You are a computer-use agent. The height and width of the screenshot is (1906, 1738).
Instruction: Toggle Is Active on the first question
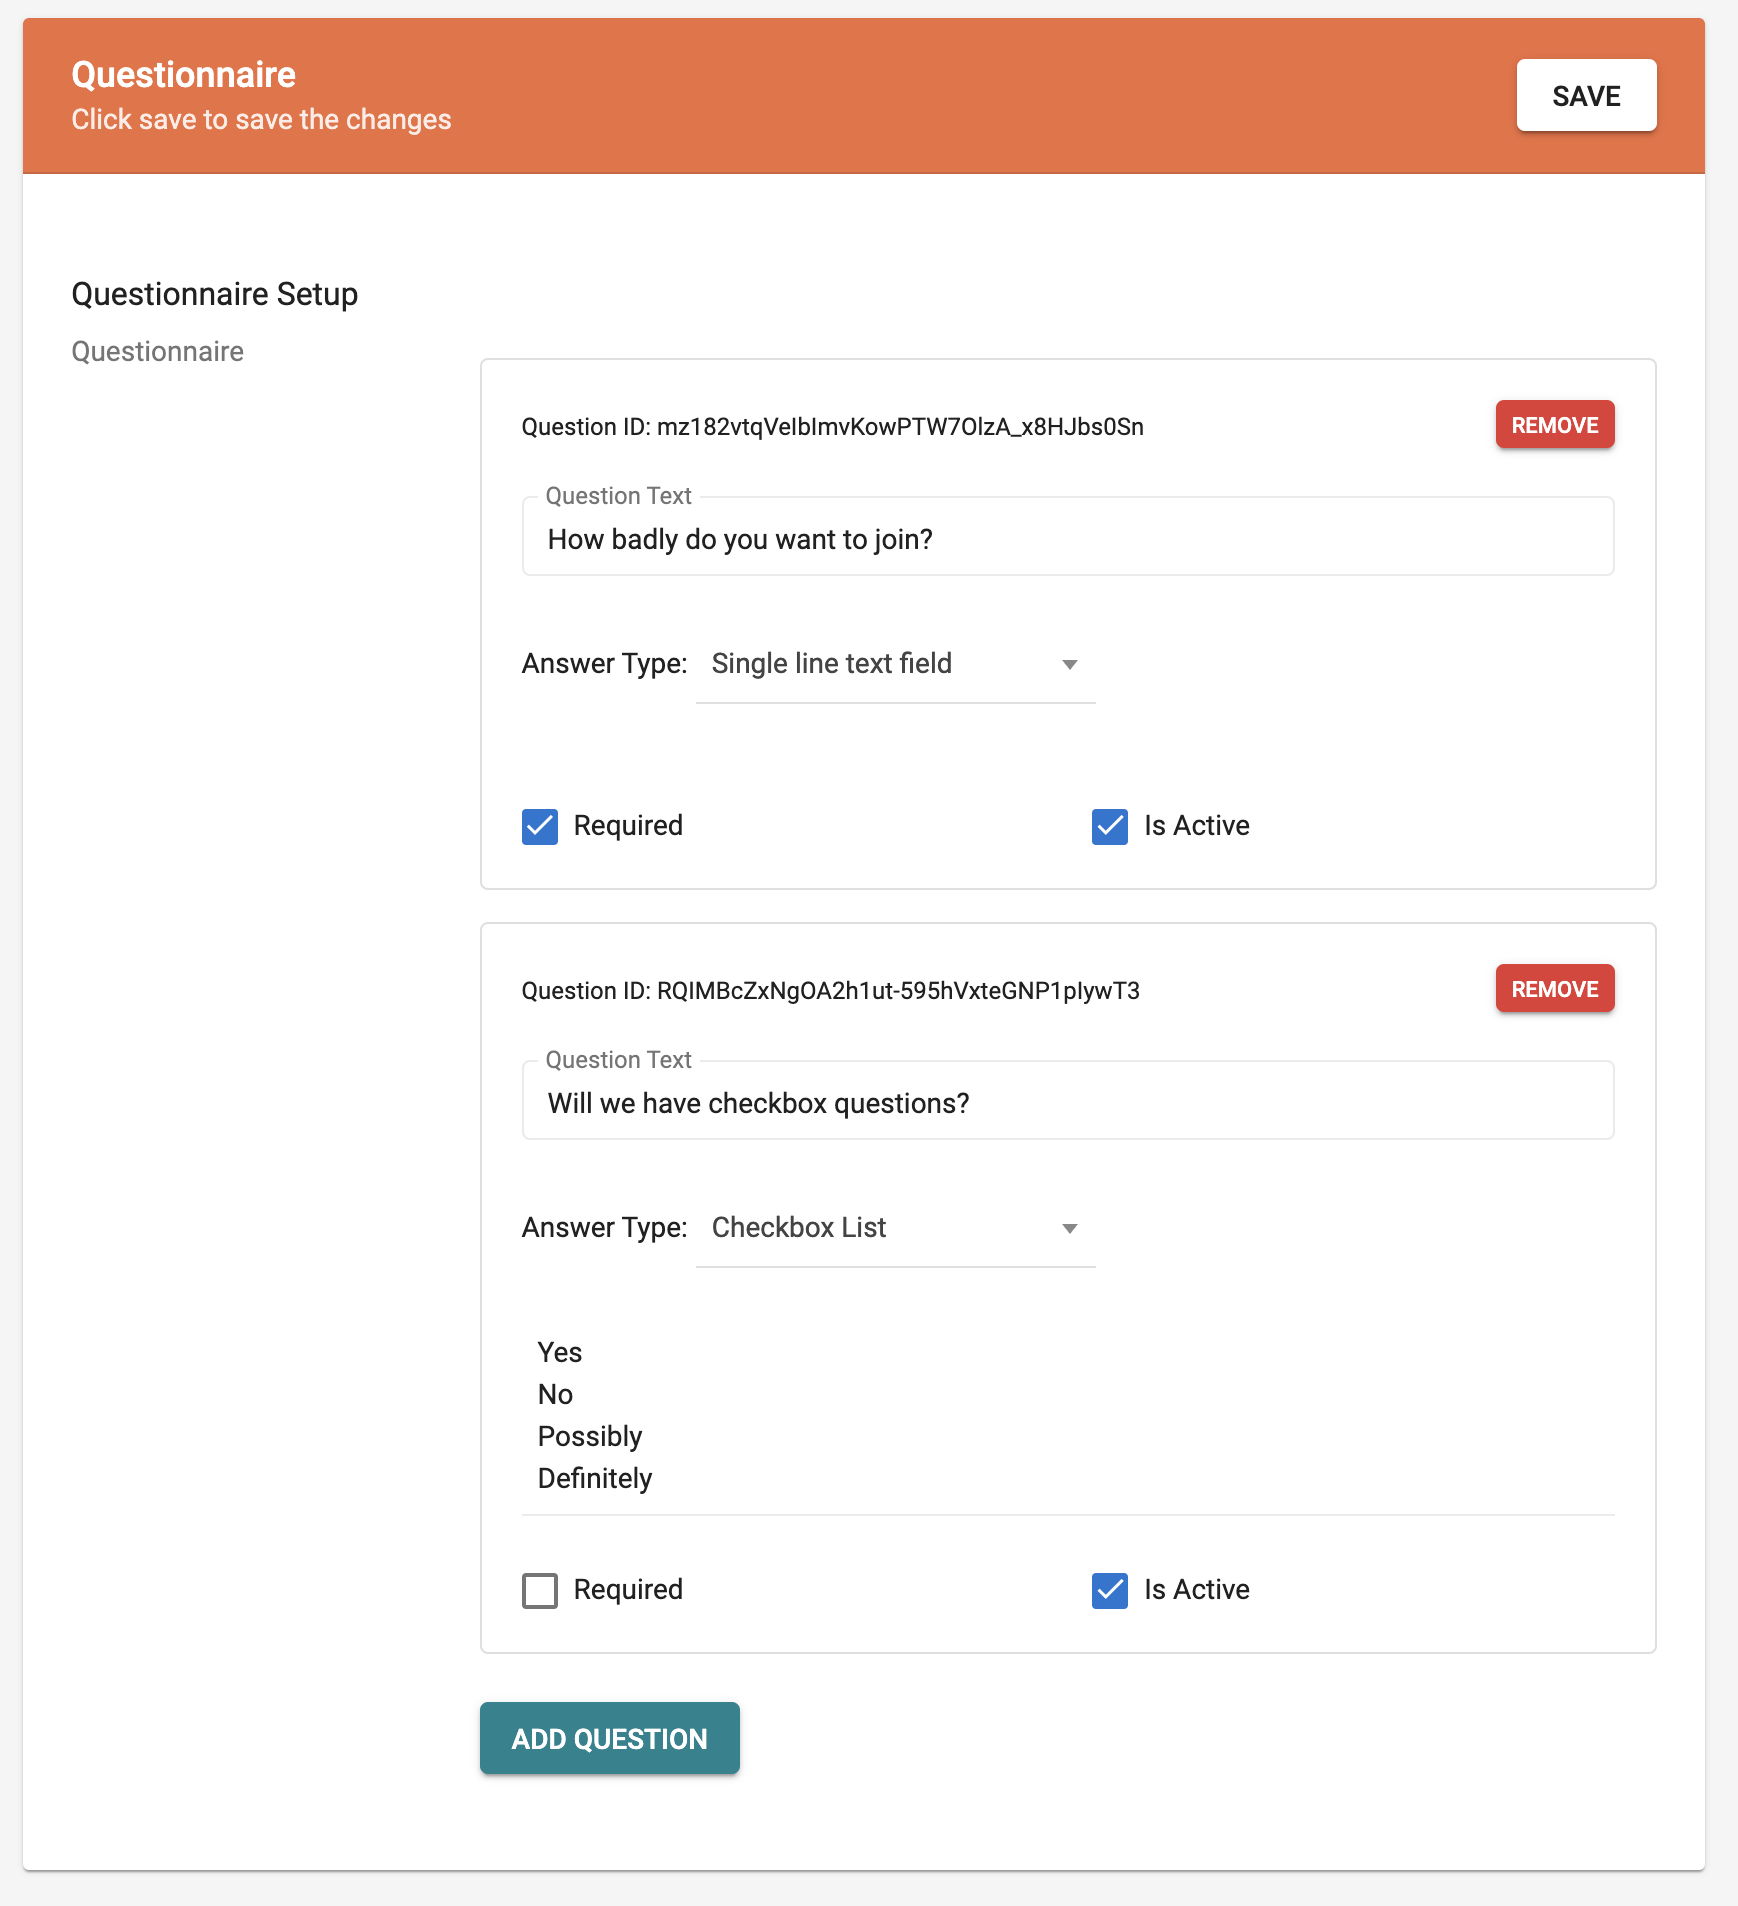pos(1110,827)
